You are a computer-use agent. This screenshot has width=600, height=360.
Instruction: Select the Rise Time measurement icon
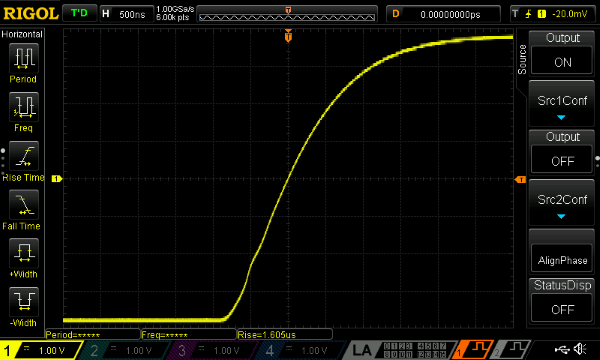pyautogui.click(x=24, y=156)
